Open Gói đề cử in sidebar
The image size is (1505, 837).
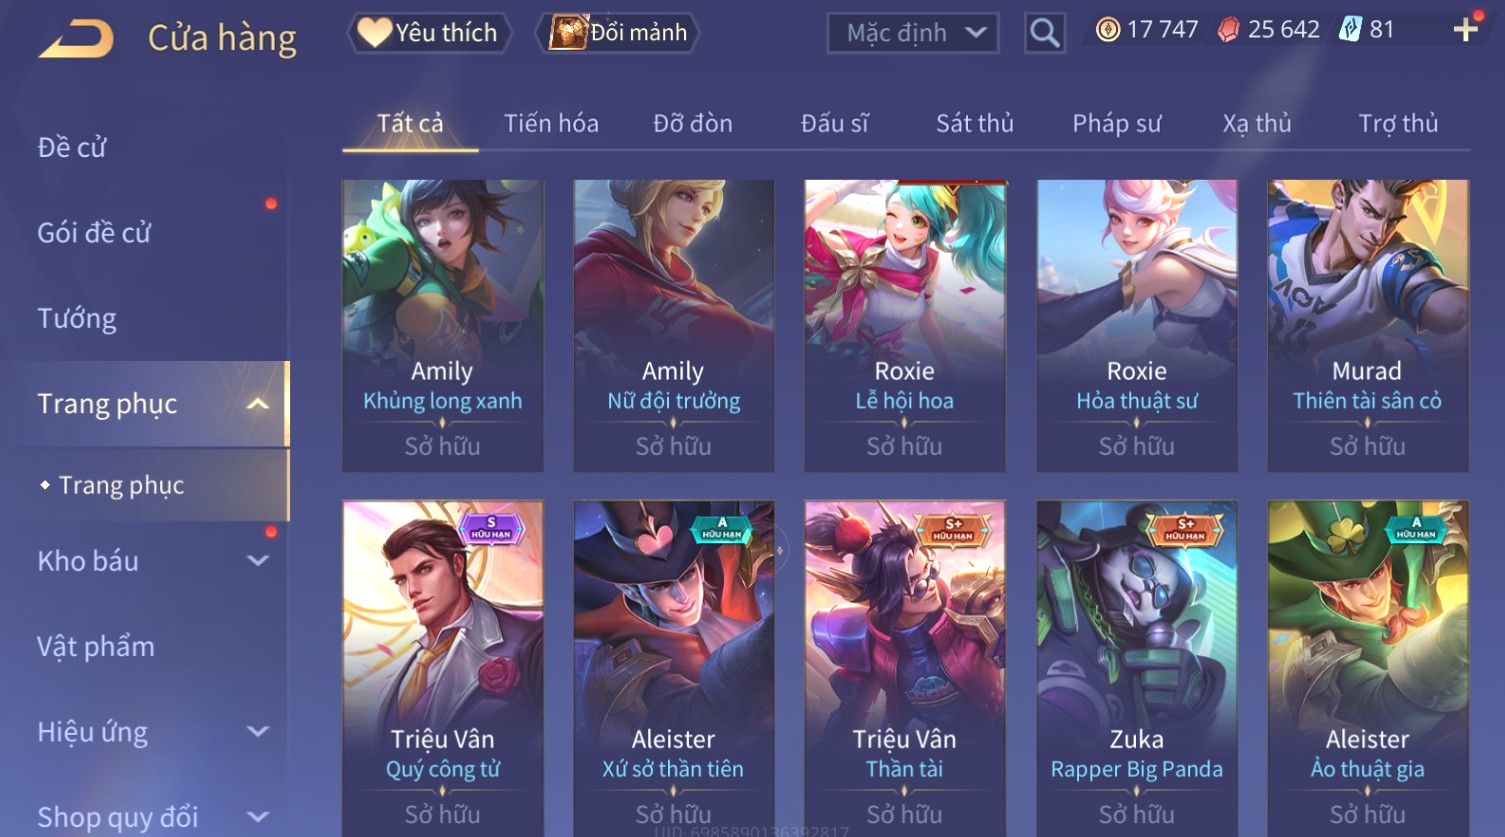tap(94, 233)
